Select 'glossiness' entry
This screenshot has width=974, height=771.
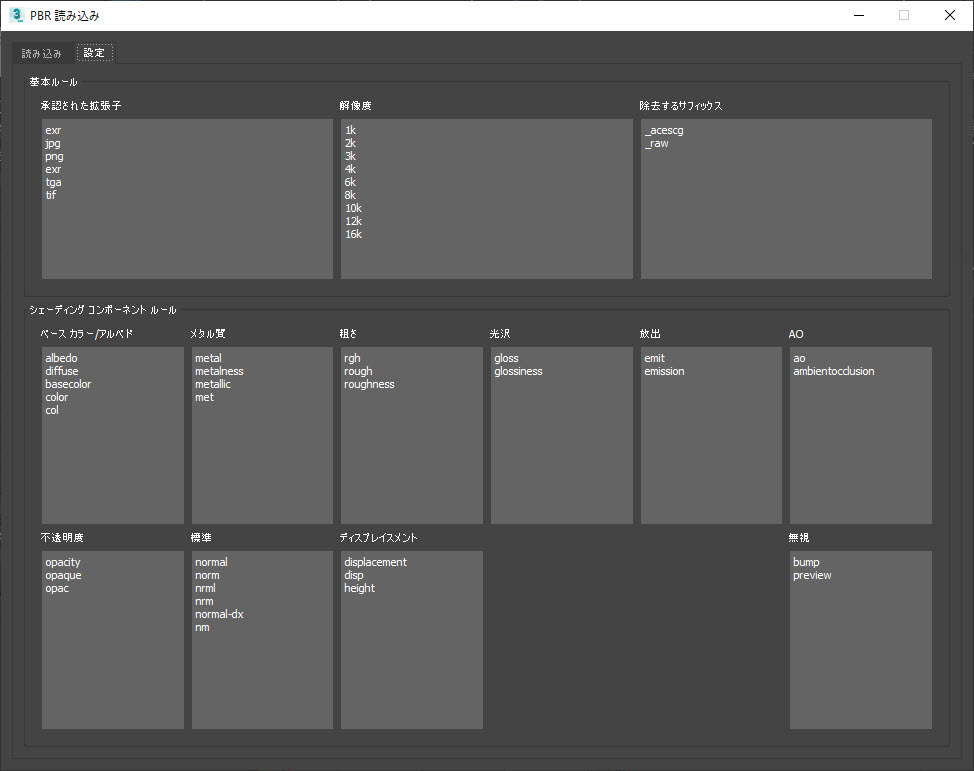(x=518, y=372)
